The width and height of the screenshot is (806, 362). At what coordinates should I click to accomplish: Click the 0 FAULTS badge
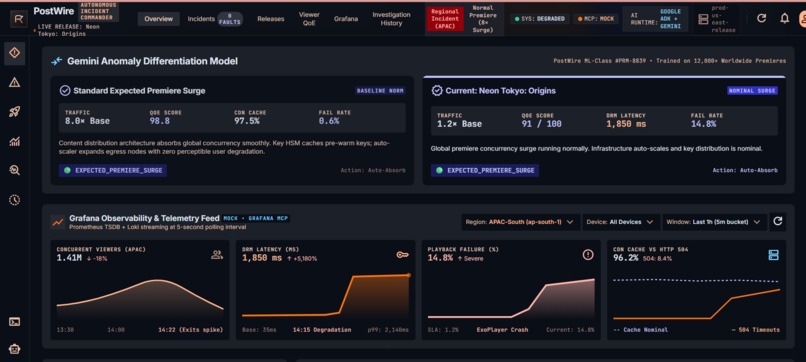click(229, 20)
